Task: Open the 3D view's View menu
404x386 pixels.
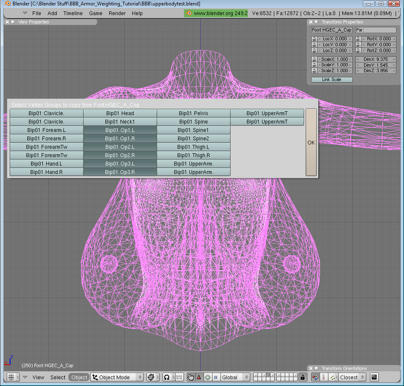Action: click(38, 377)
